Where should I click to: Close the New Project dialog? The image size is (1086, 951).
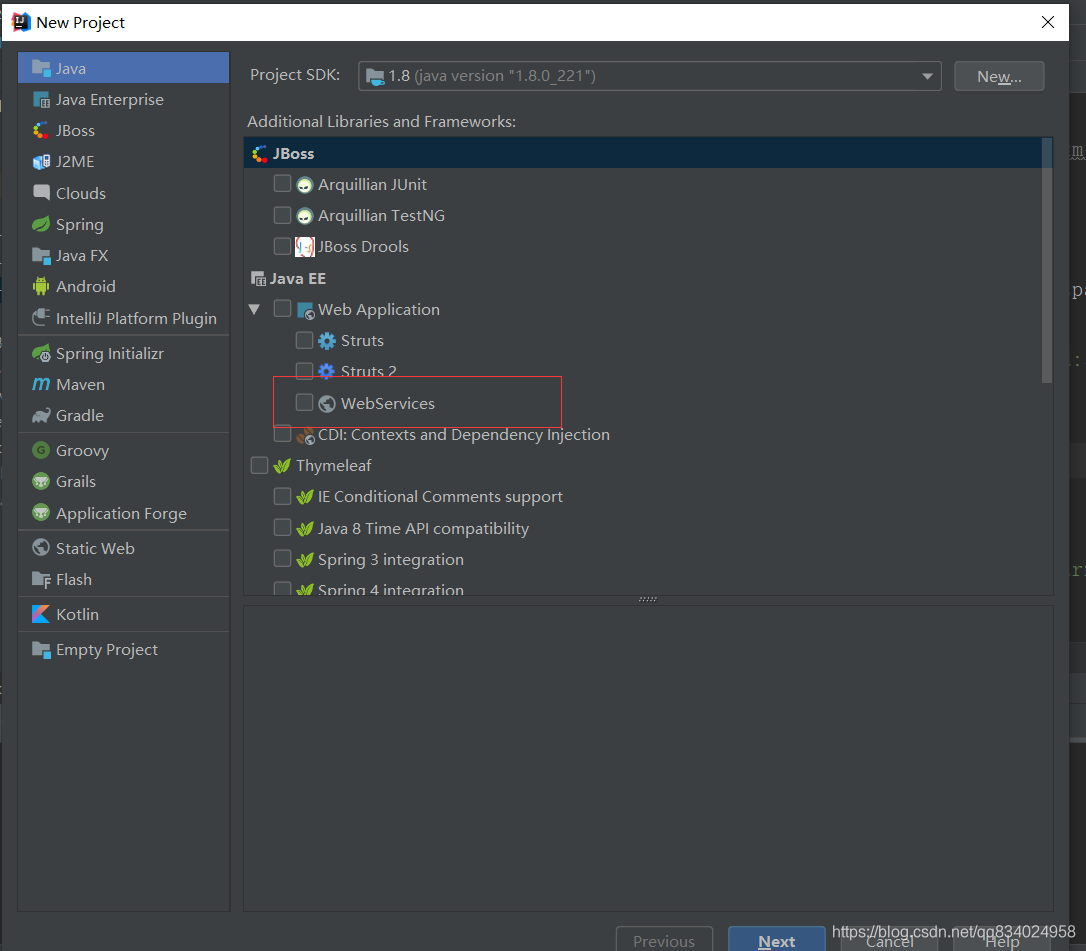(1048, 22)
